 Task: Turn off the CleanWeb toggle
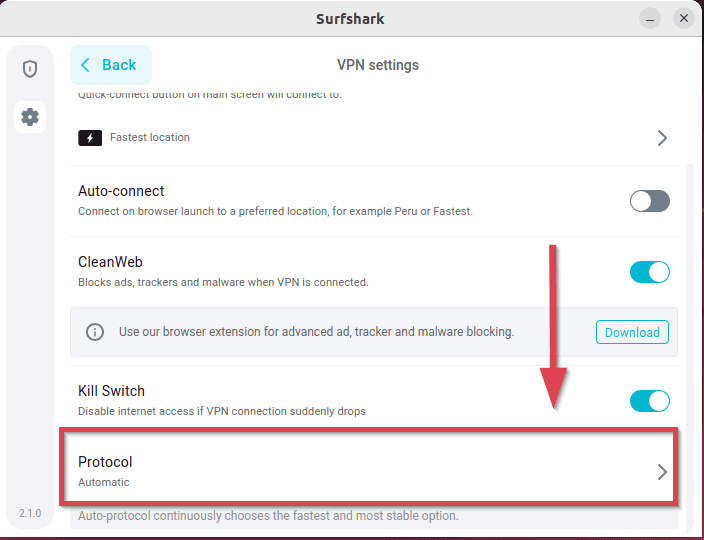[x=649, y=272]
